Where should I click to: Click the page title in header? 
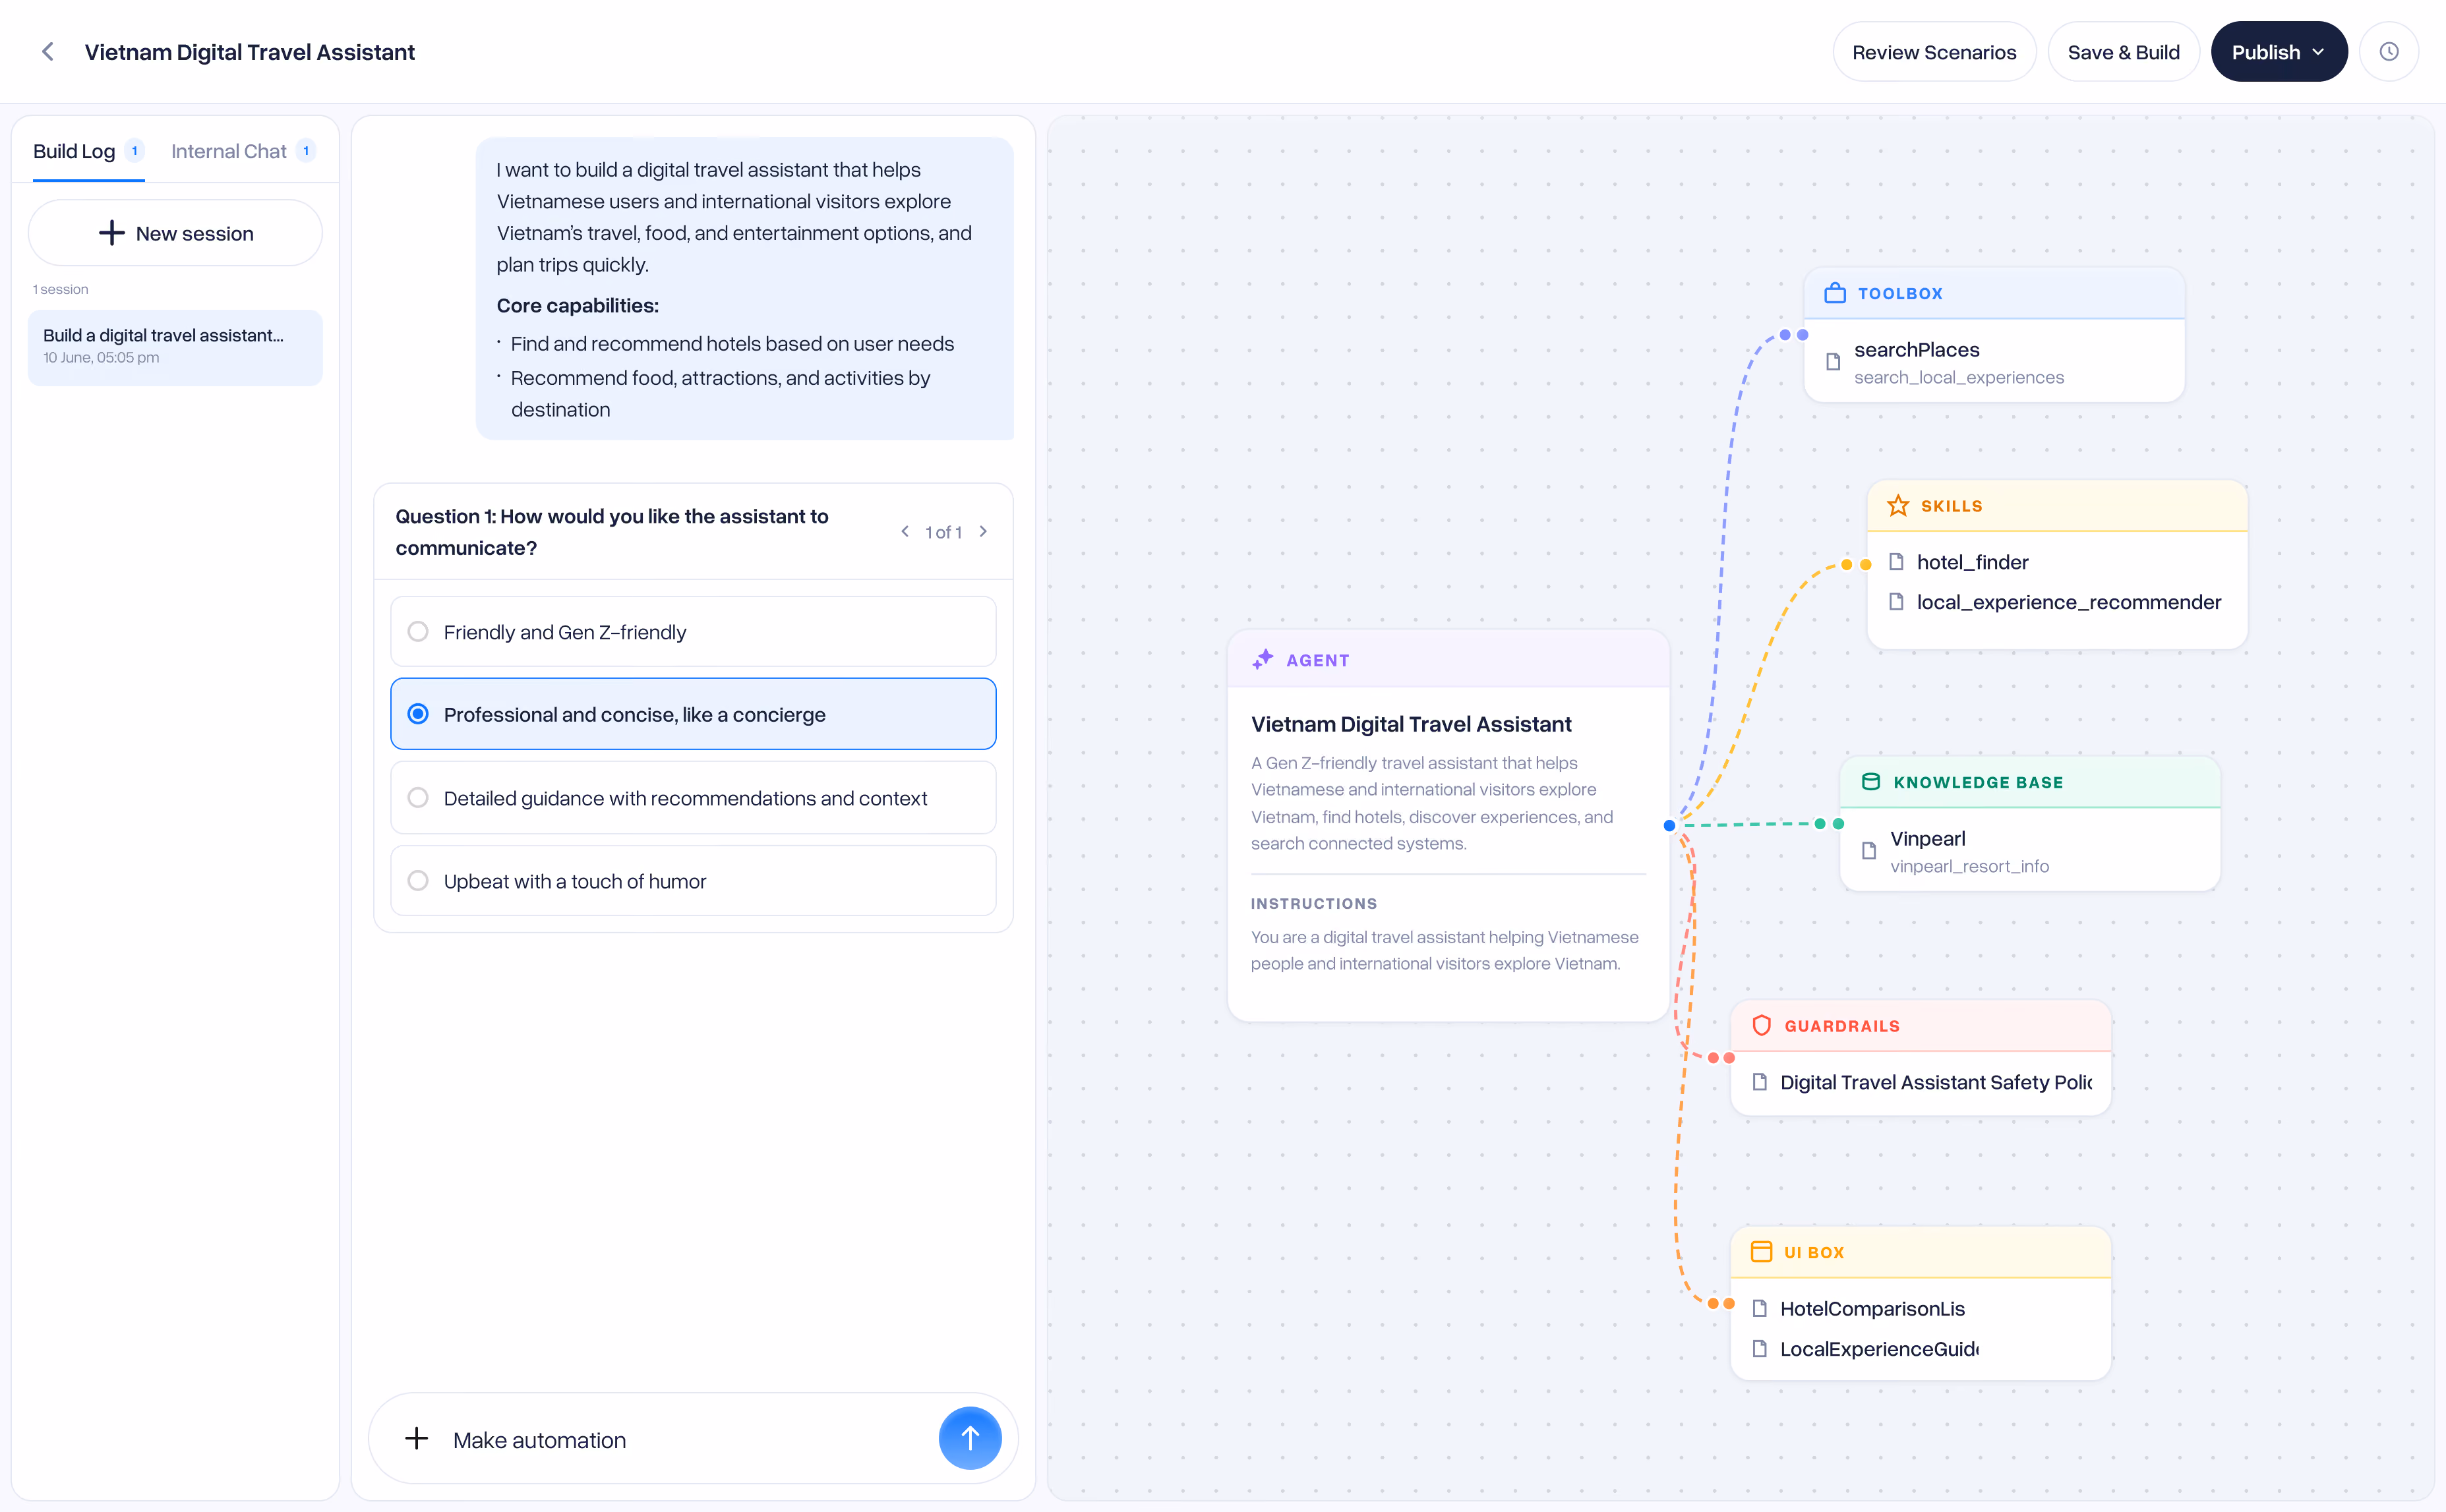[249, 52]
